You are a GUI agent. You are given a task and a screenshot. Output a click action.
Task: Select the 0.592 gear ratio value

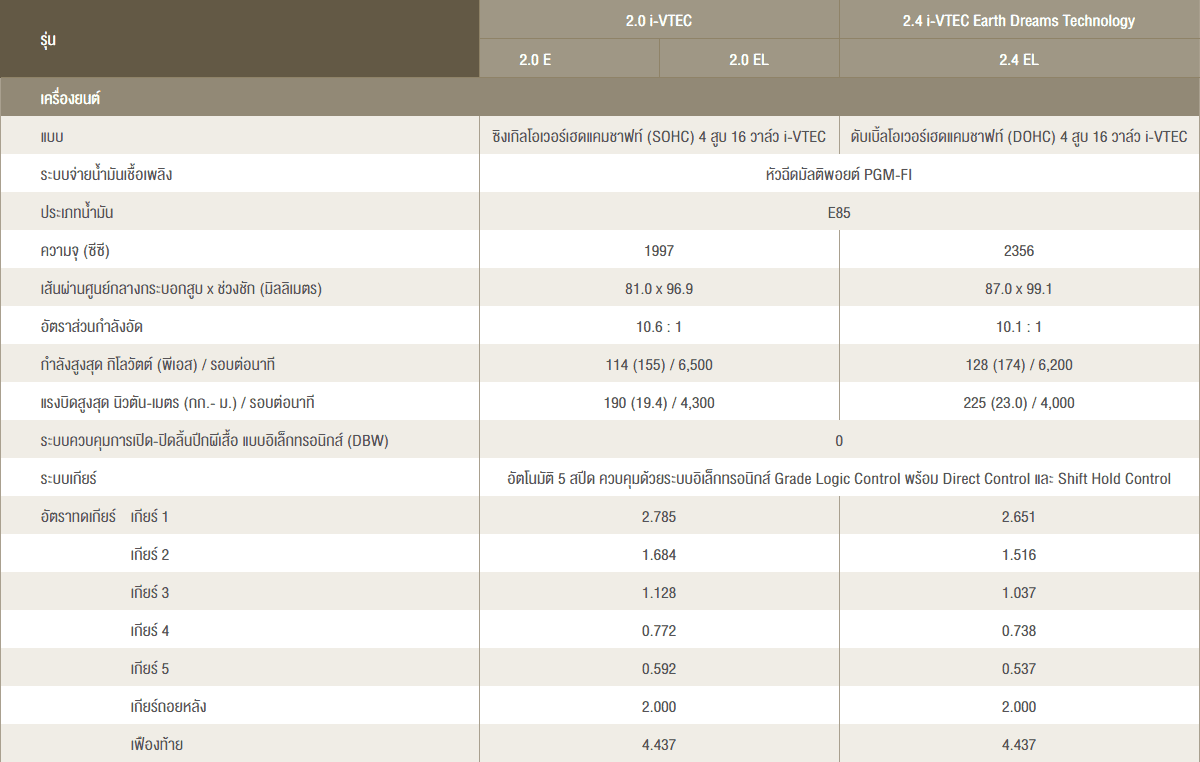[x=659, y=669]
